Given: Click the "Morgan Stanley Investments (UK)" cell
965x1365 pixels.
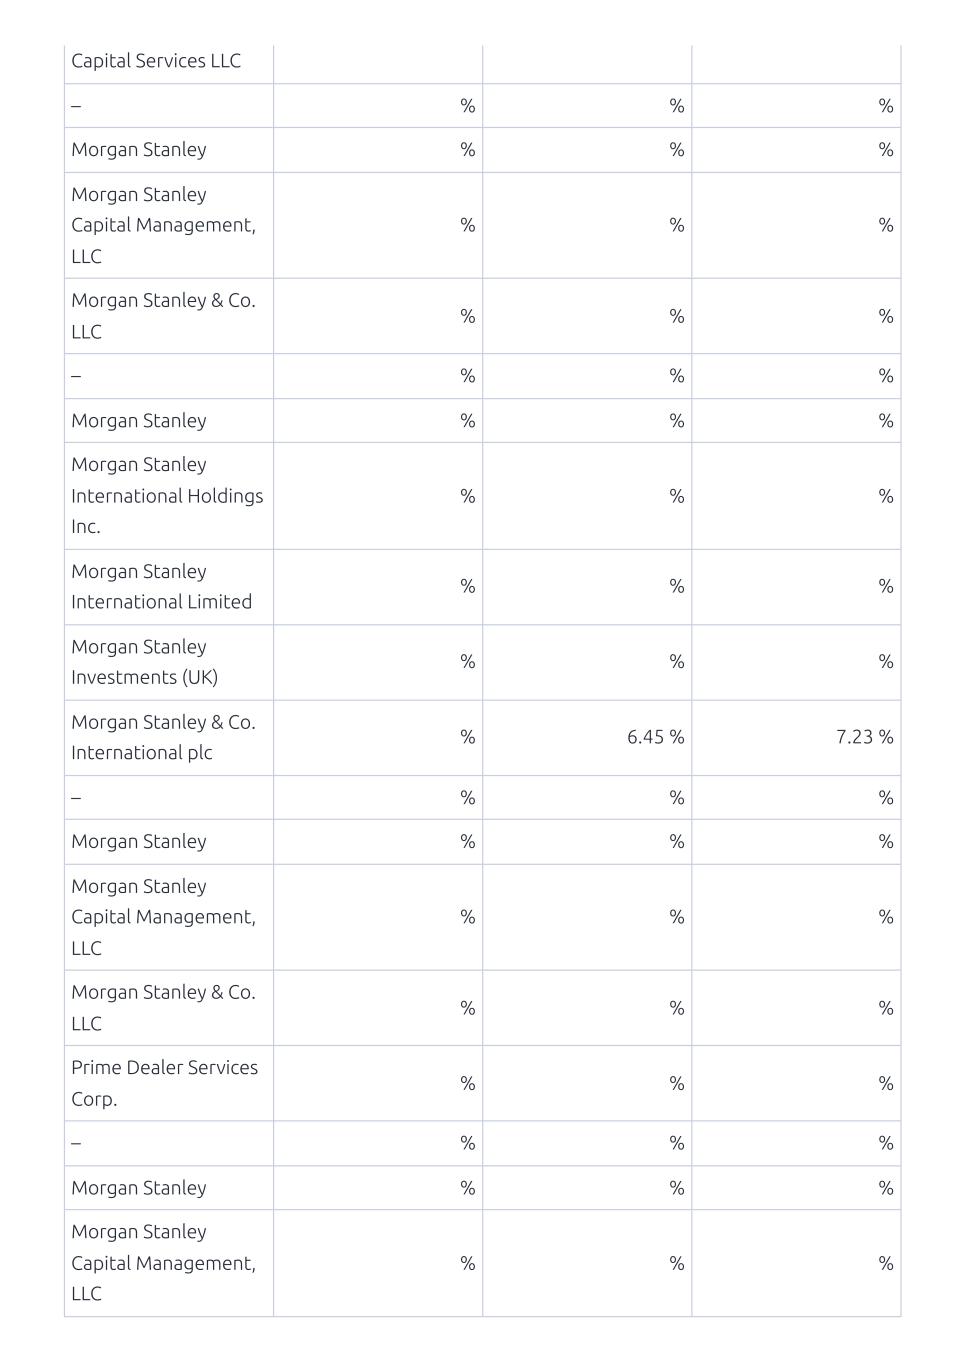Looking at the screenshot, I should [x=168, y=662].
